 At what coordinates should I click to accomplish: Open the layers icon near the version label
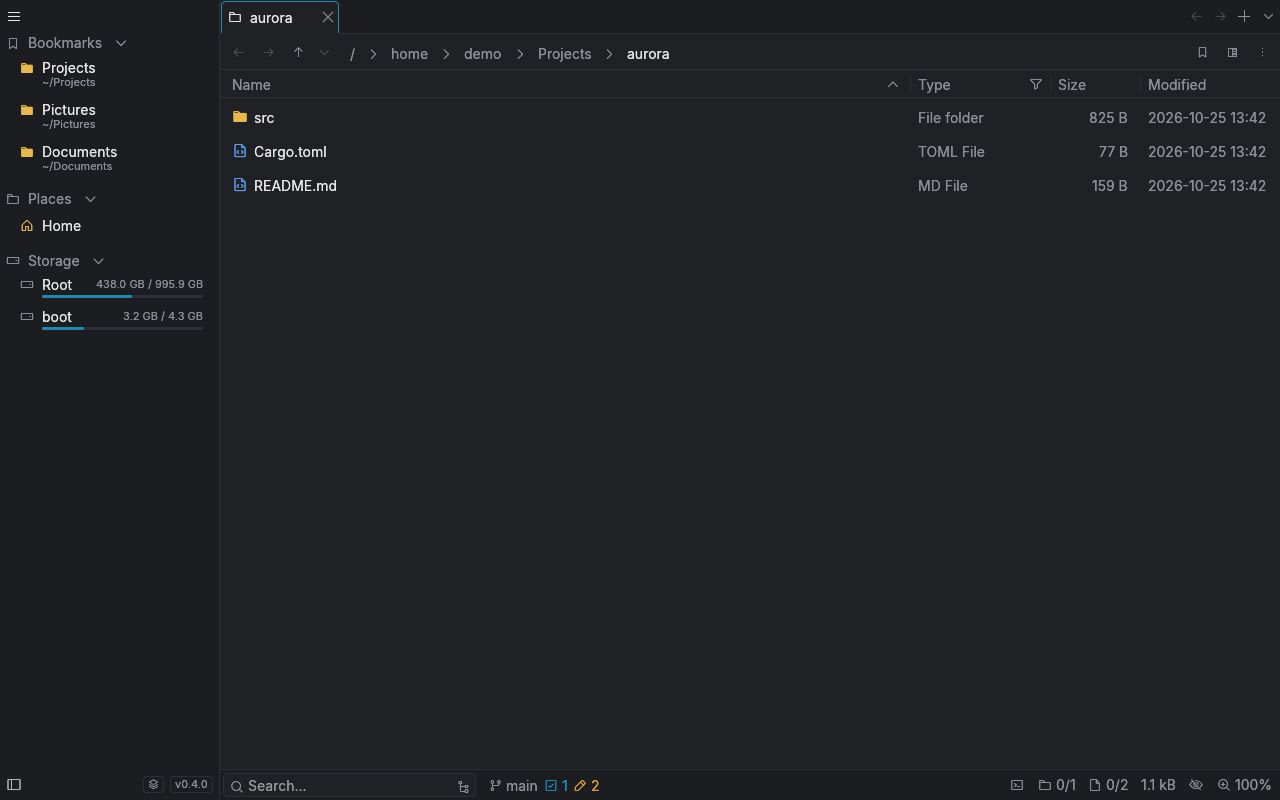[x=153, y=785]
